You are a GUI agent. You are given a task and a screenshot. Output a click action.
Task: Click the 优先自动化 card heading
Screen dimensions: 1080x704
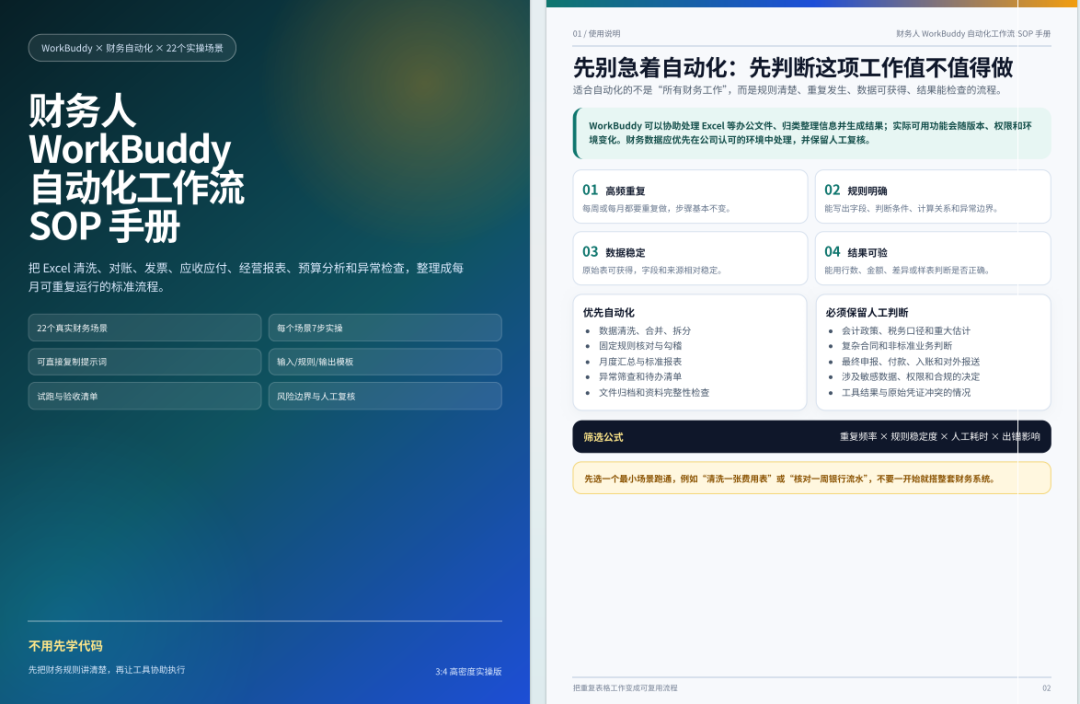[x=609, y=312]
